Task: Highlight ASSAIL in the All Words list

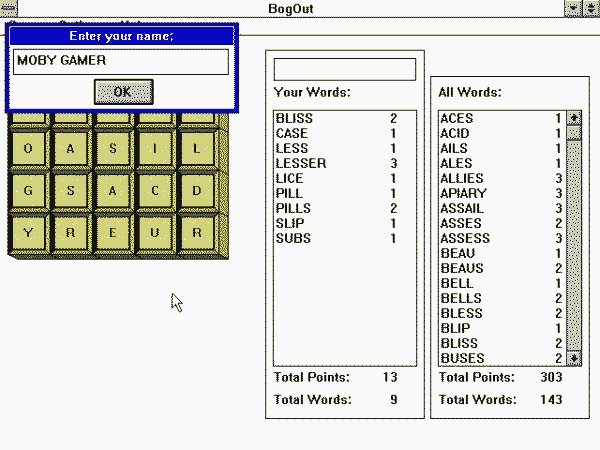Action: pyautogui.click(x=461, y=208)
